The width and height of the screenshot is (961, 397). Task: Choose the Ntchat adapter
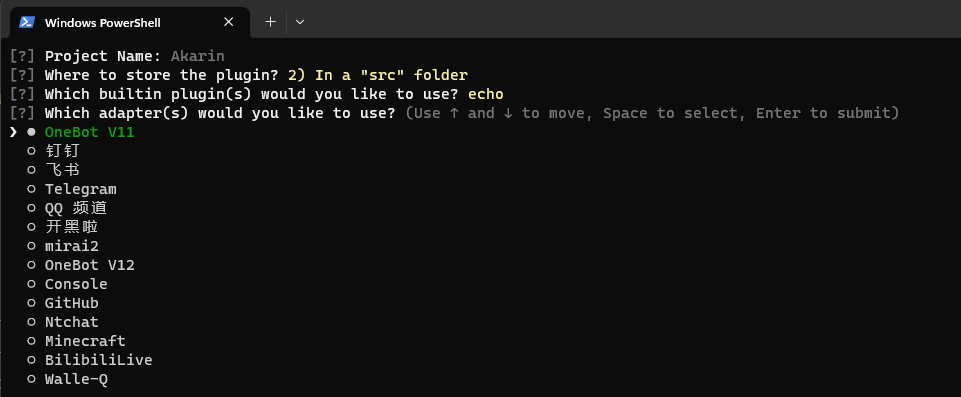(72, 322)
